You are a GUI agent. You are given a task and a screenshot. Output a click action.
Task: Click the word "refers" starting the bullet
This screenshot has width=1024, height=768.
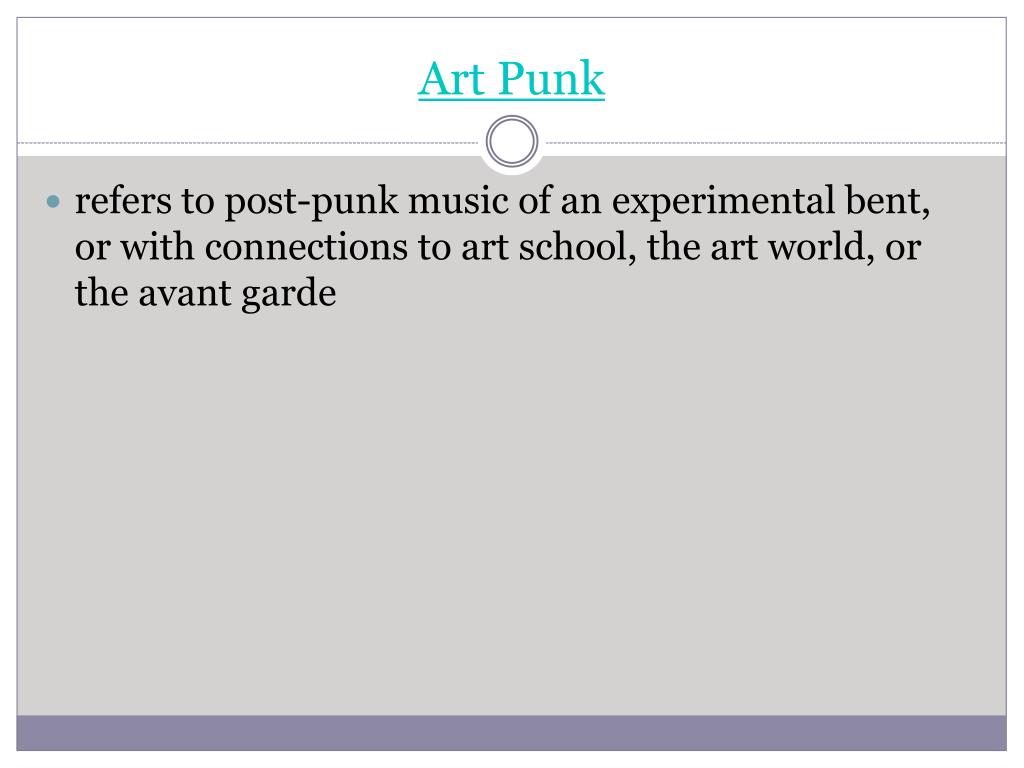(123, 201)
